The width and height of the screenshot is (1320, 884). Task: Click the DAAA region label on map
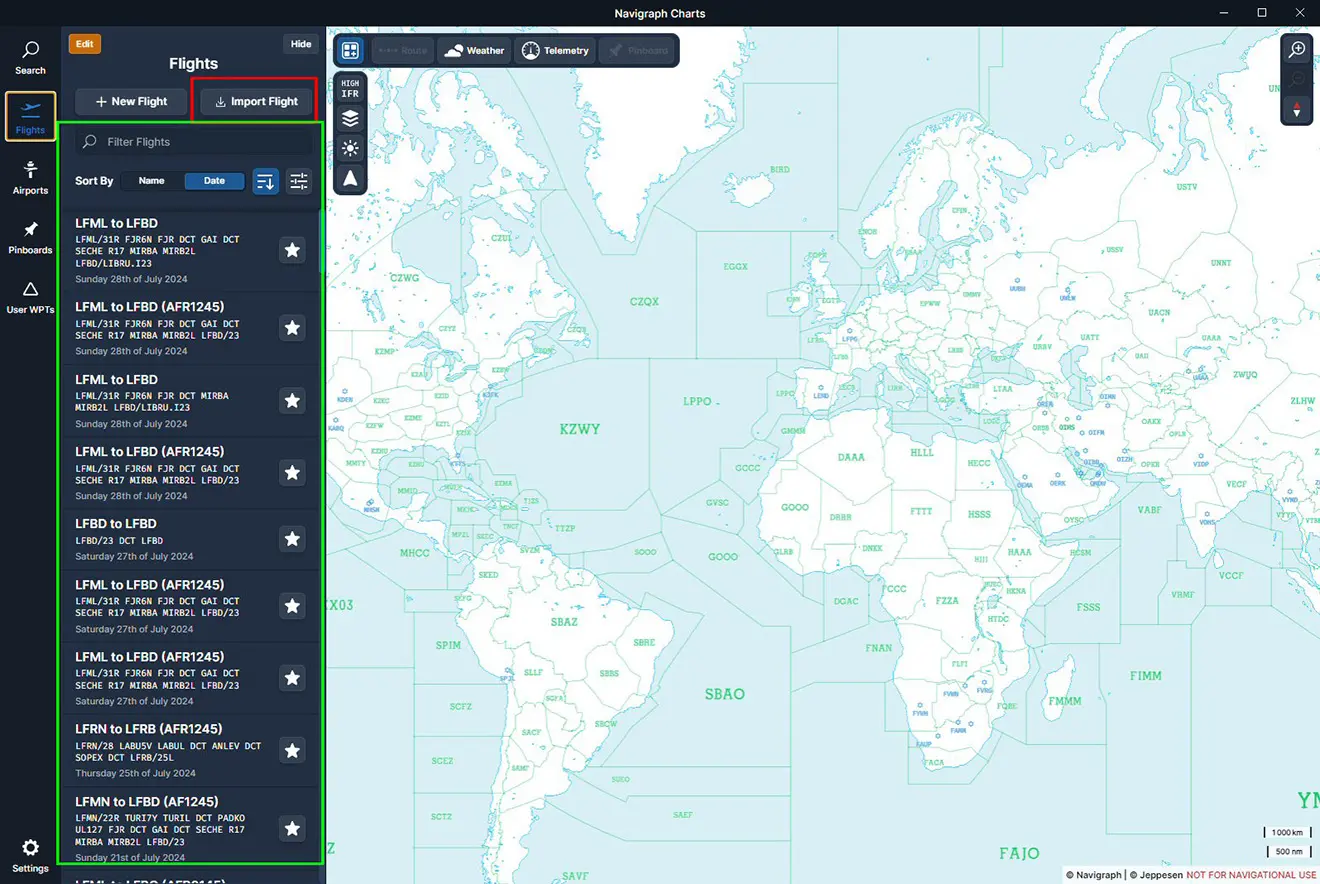click(x=851, y=457)
